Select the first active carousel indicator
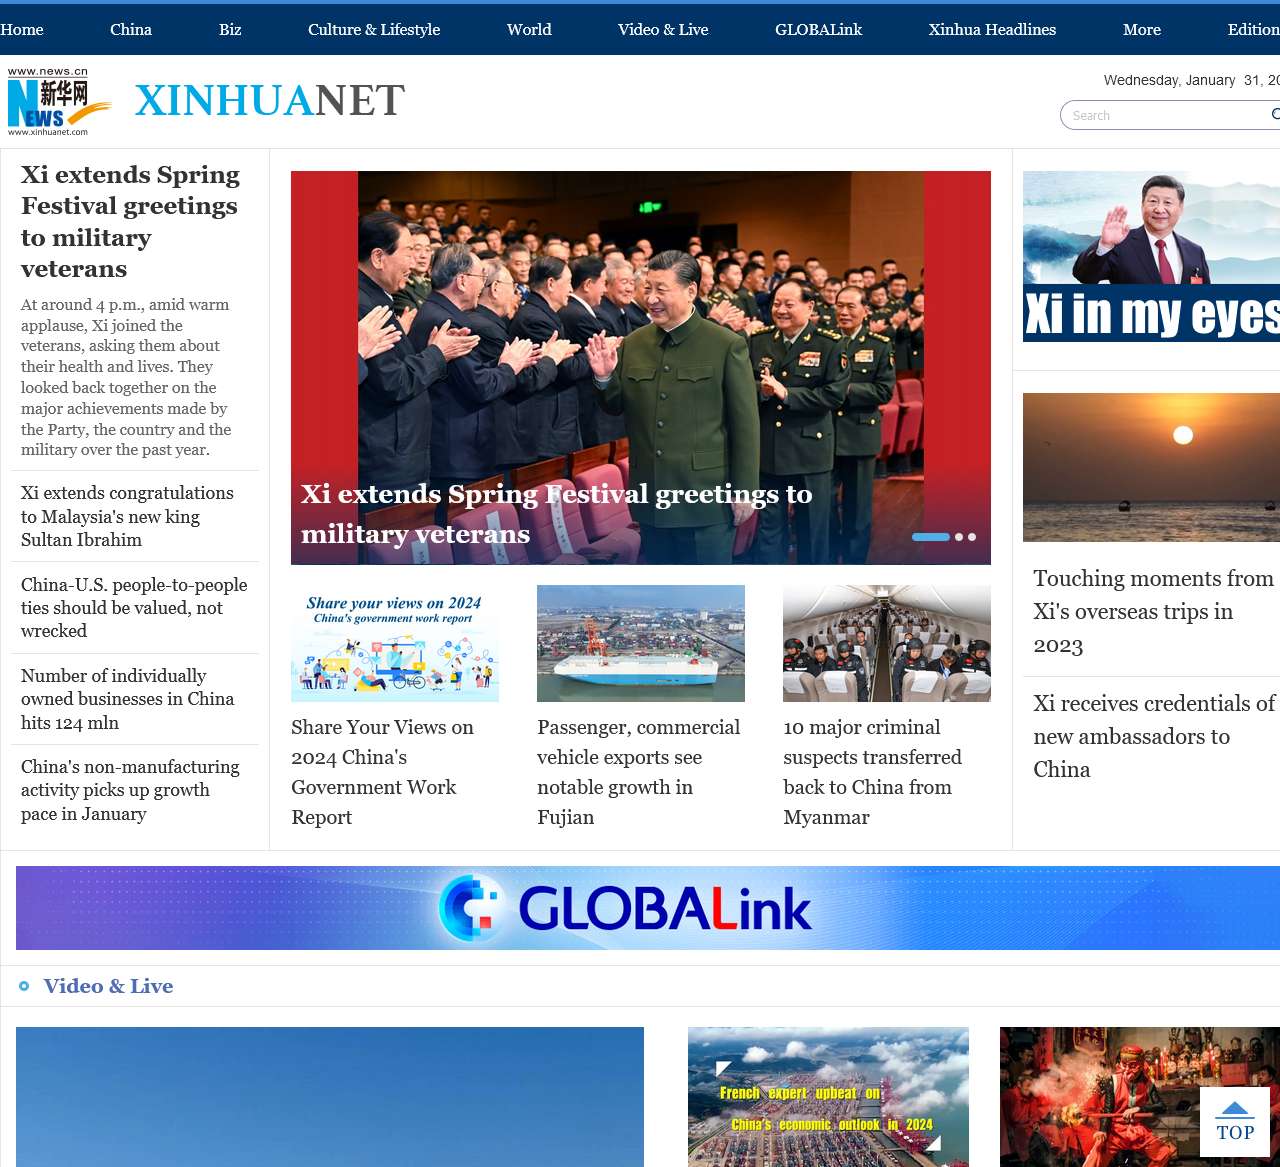This screenshot has height=1167, width=1280. [931, 537]
